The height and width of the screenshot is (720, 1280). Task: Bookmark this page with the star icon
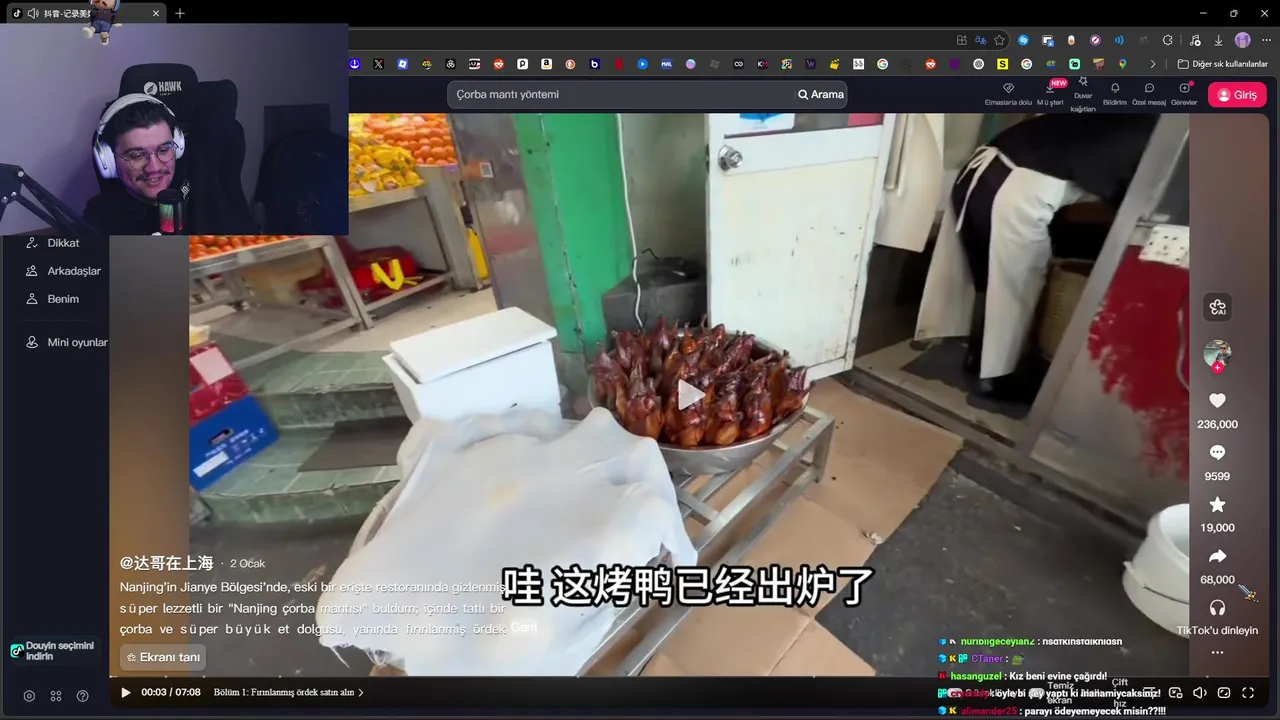(999, 40)
